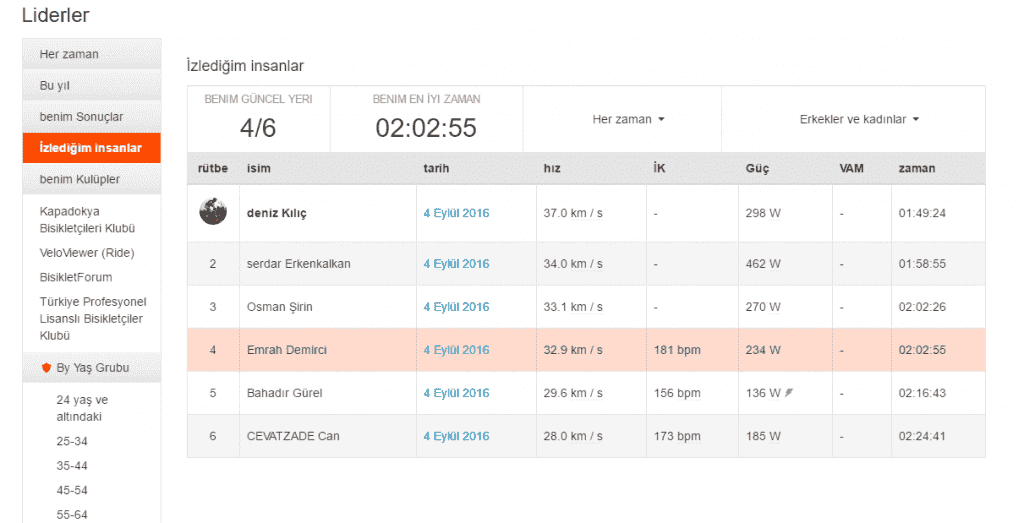Viewport: 1024px width, 523px height.
Task: Click the 34.0 km / s speed value
Action: (x=573, y=264)
